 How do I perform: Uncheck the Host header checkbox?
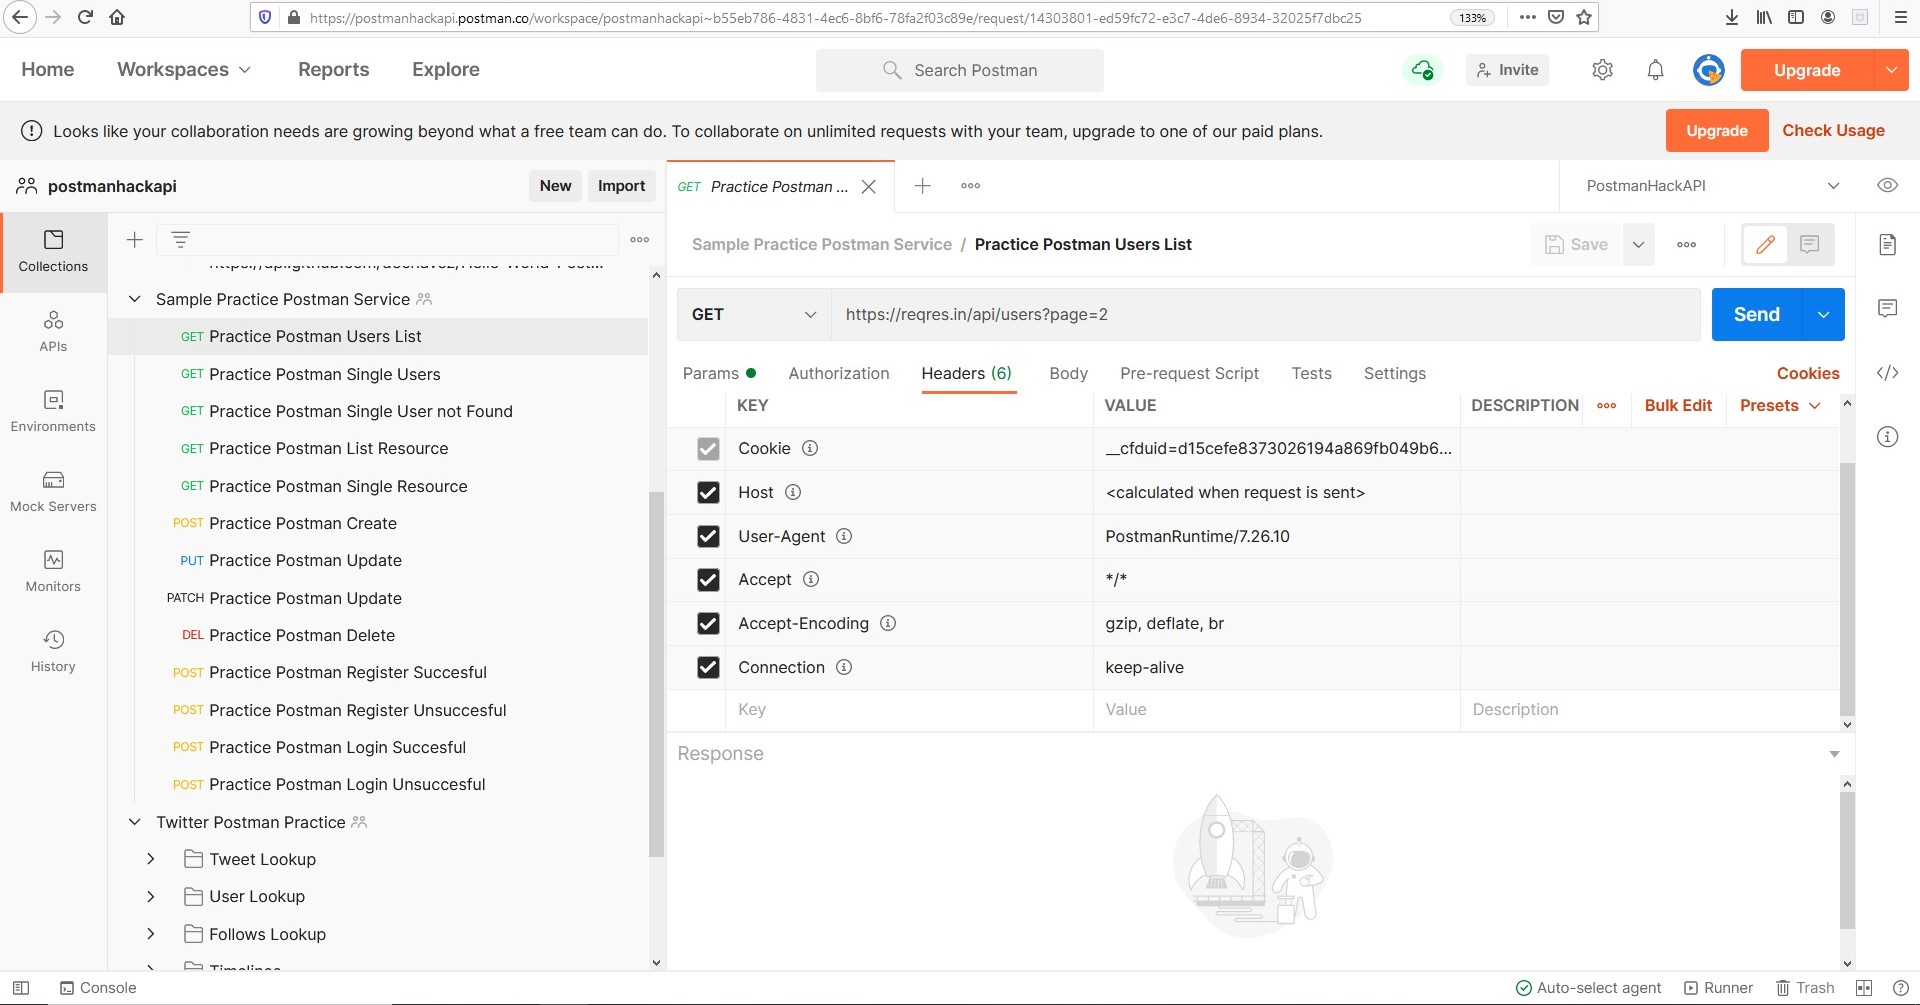coord(708,492)
